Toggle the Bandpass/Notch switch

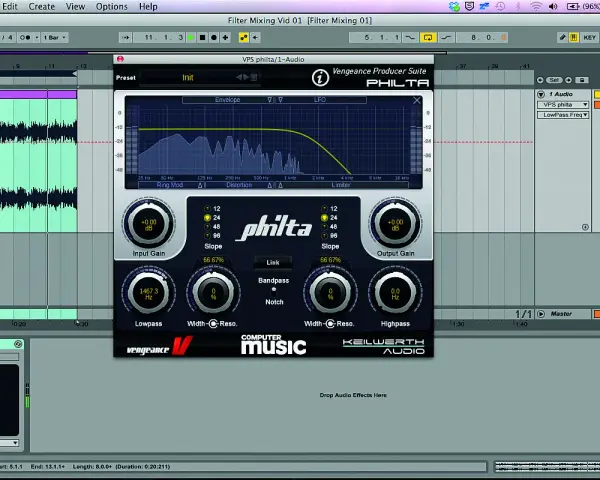click(274, 291)
